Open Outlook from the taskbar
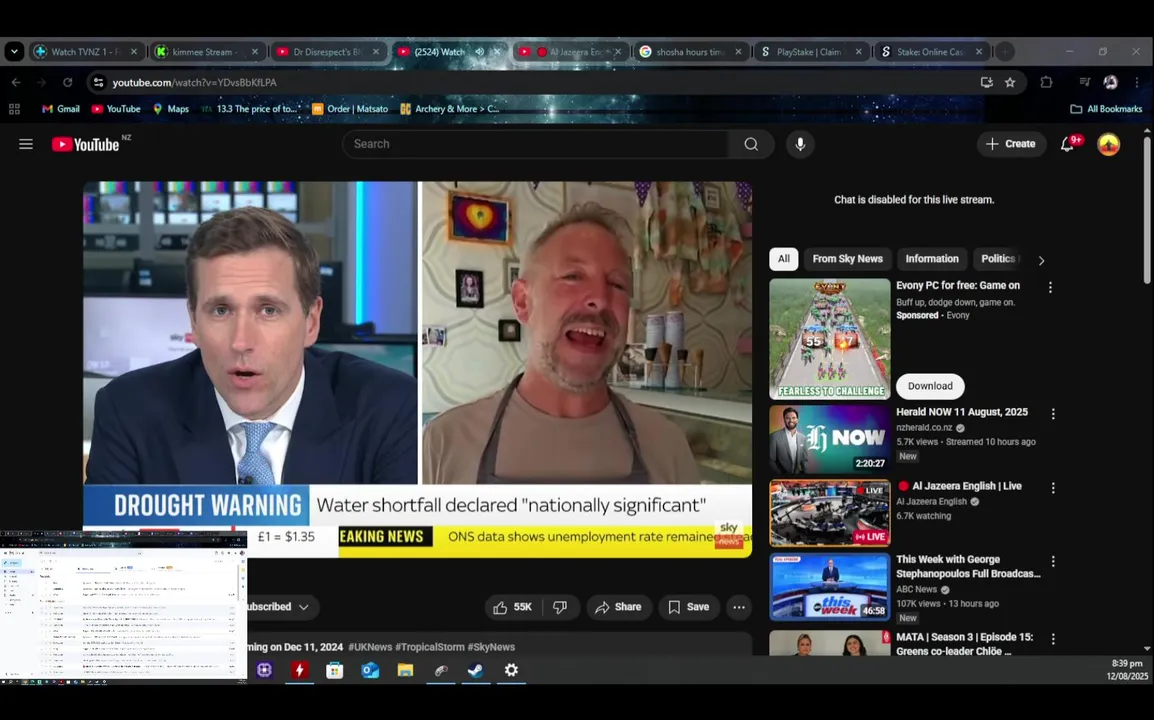Viewport: 1154px width, 720px height. [370, 671]
